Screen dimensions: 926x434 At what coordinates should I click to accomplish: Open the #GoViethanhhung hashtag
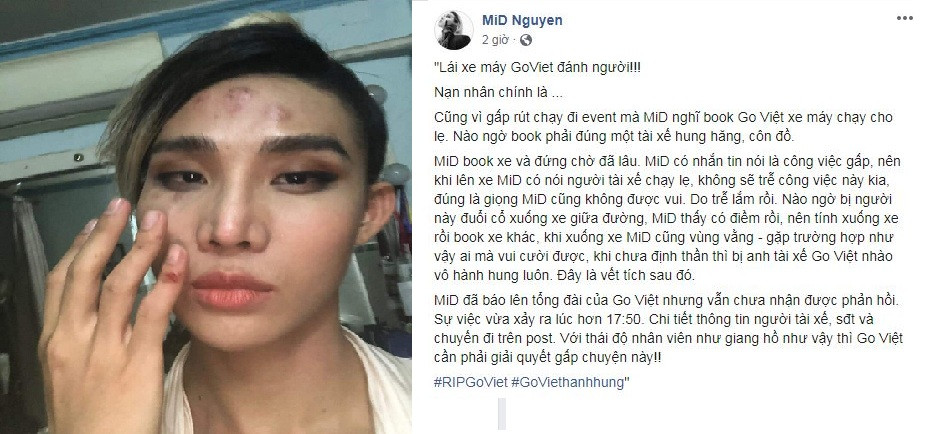tap(567, 382)
